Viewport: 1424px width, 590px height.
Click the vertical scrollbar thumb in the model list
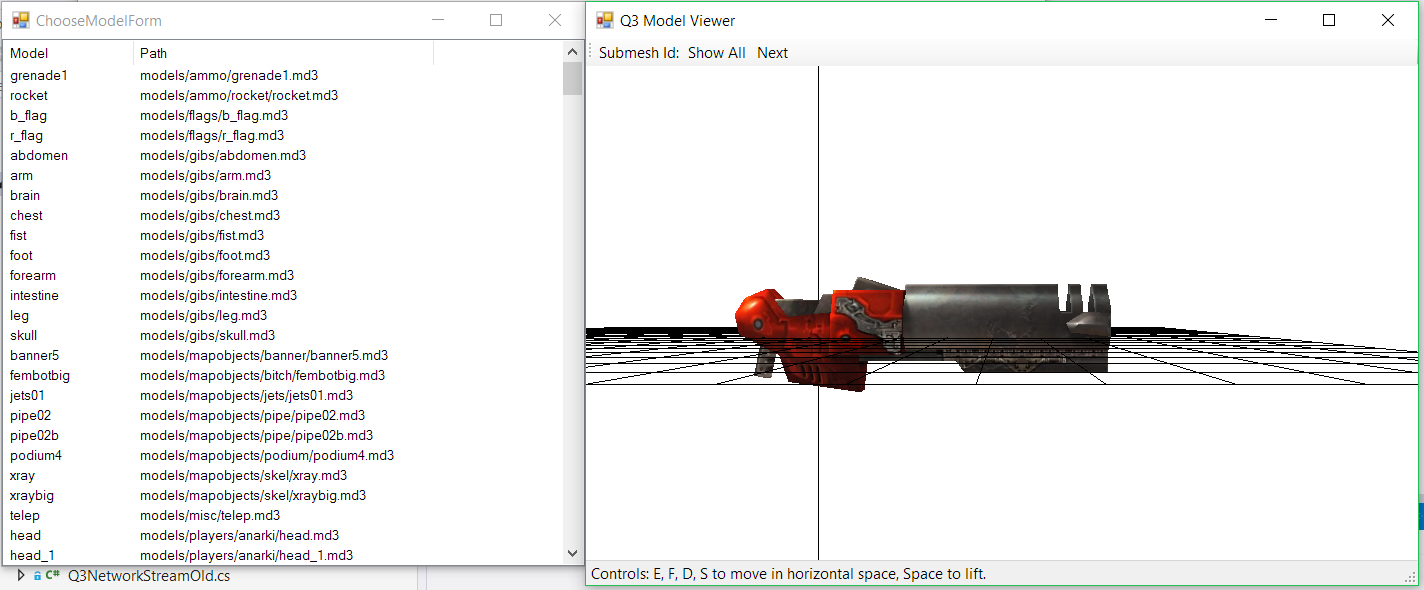573,78
